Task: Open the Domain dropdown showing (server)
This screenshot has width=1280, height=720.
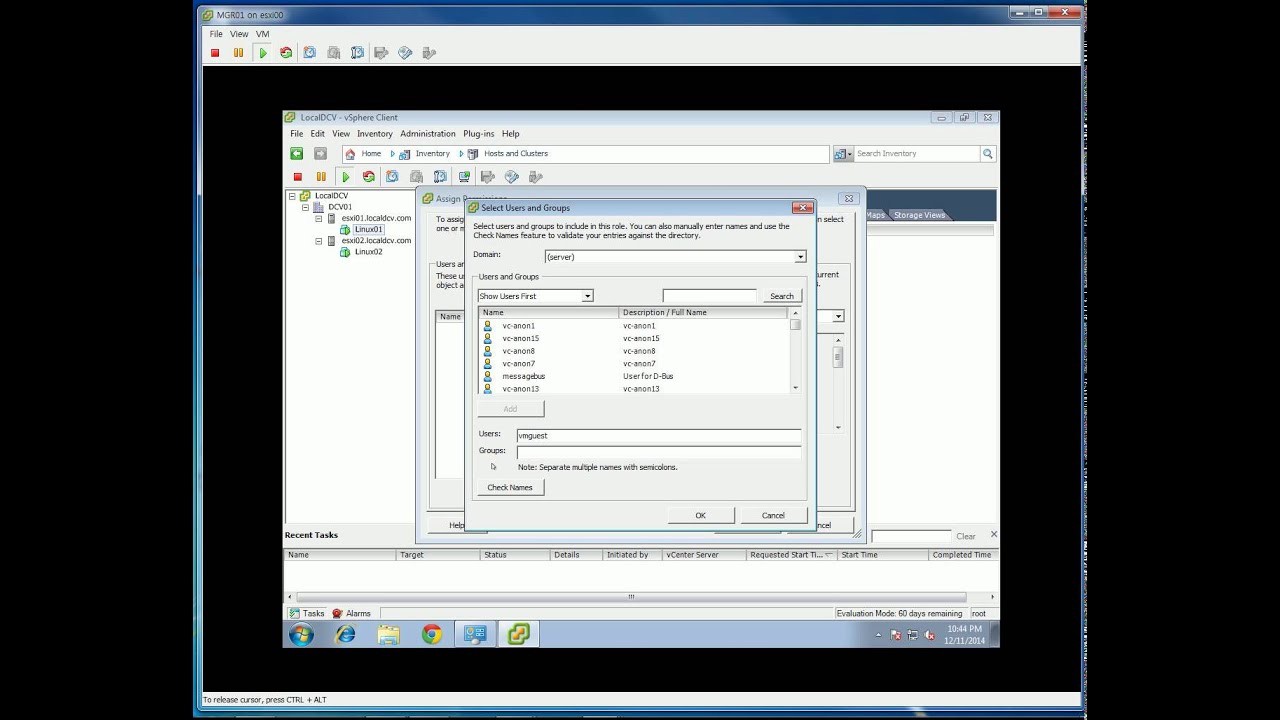Action: pos(800,257)
